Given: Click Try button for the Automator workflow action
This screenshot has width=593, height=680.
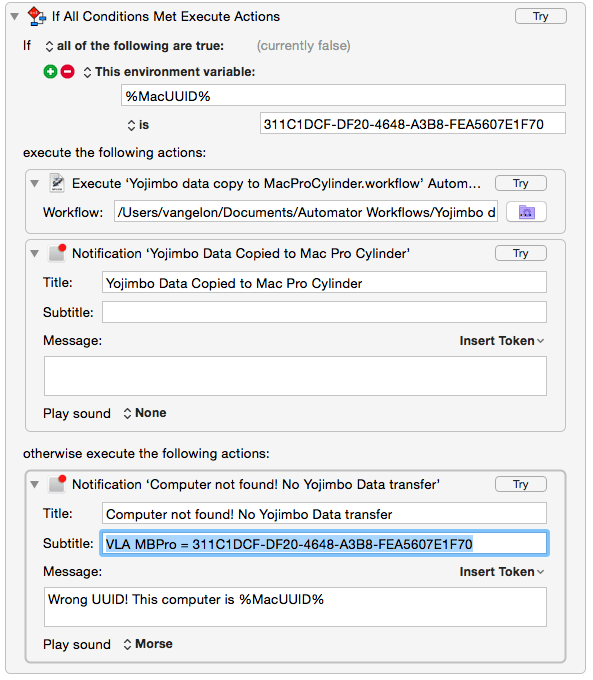Looking at the screenshot, I should point(521,183).
